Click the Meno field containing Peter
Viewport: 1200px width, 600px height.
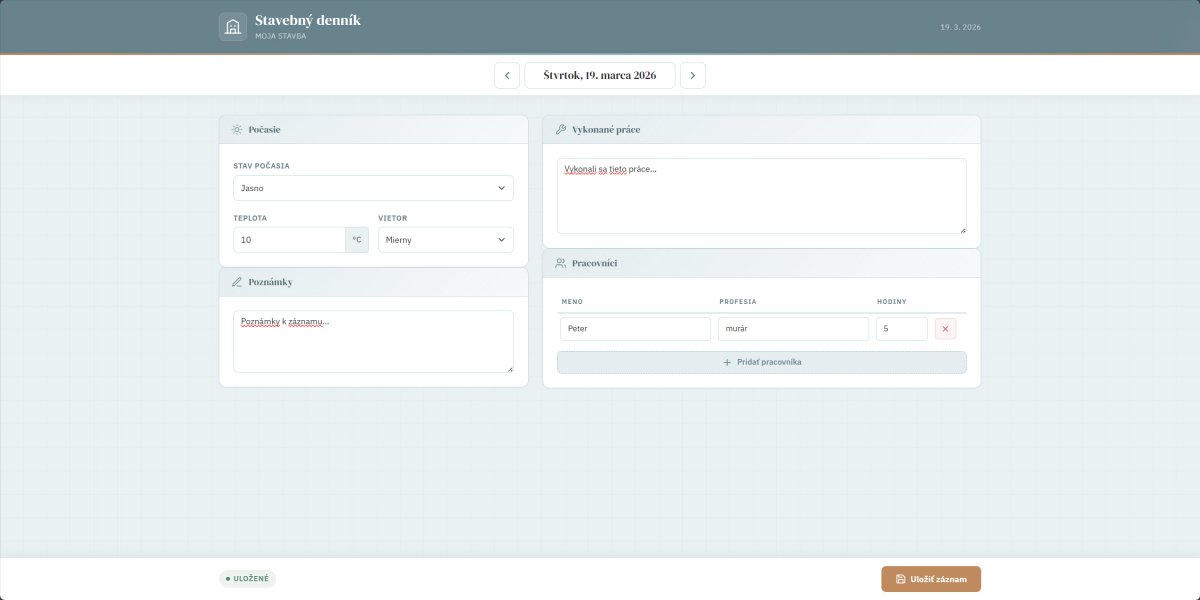point(634,329)
